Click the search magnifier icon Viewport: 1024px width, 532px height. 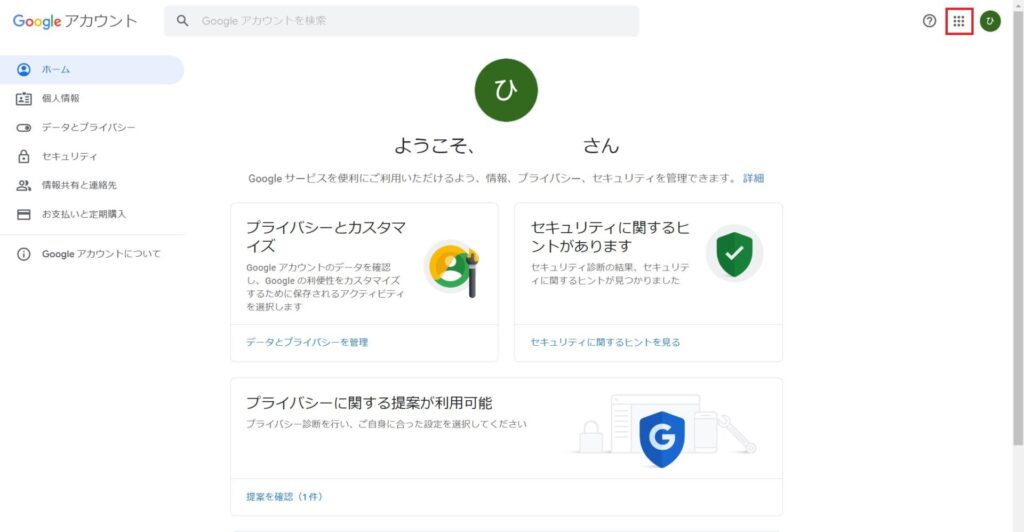pos(182,21)
